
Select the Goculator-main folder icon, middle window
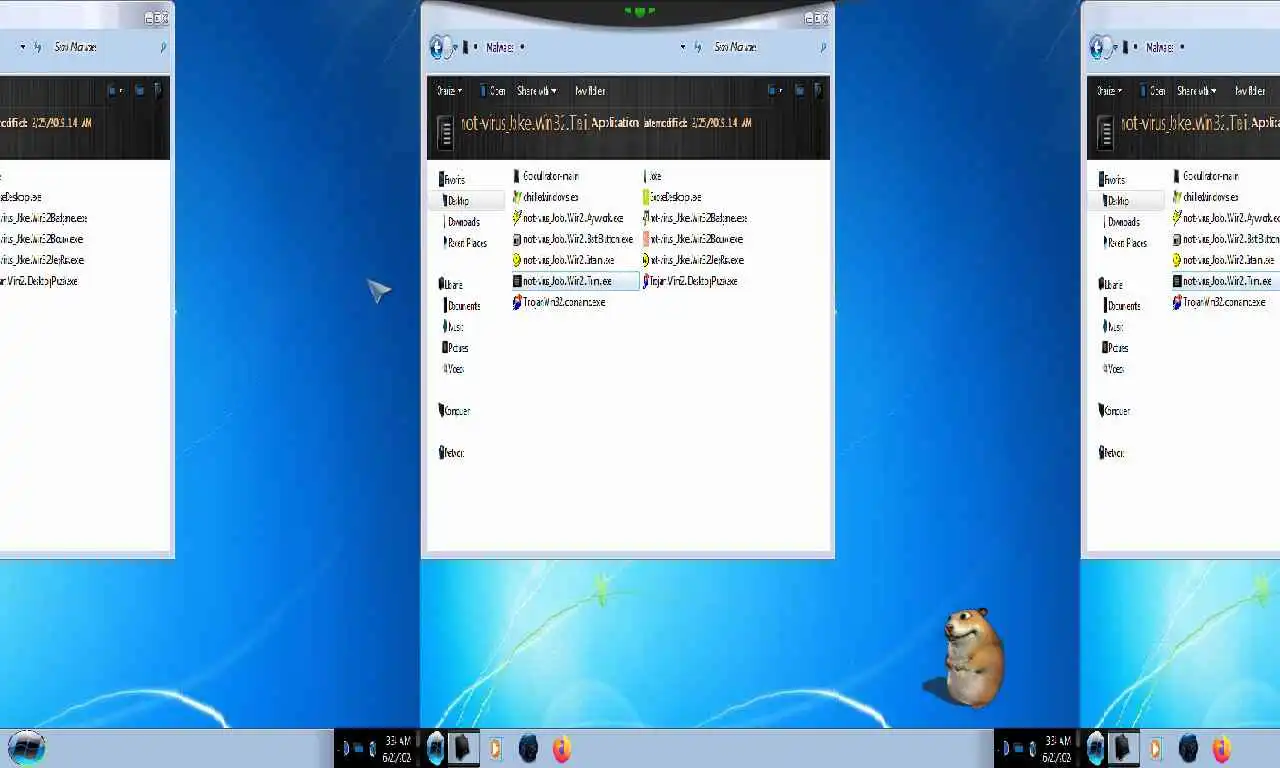point(517,176)
